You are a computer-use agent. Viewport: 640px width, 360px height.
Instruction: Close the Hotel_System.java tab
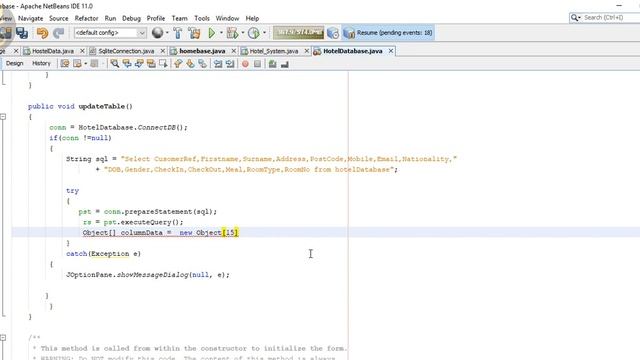click(307, 51)
